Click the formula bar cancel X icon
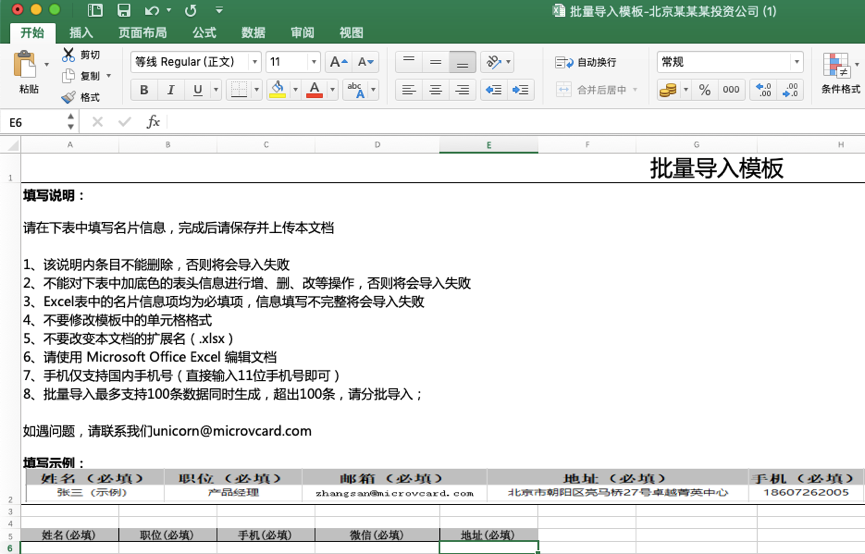865x554 pixels. (x=98, y=121)
